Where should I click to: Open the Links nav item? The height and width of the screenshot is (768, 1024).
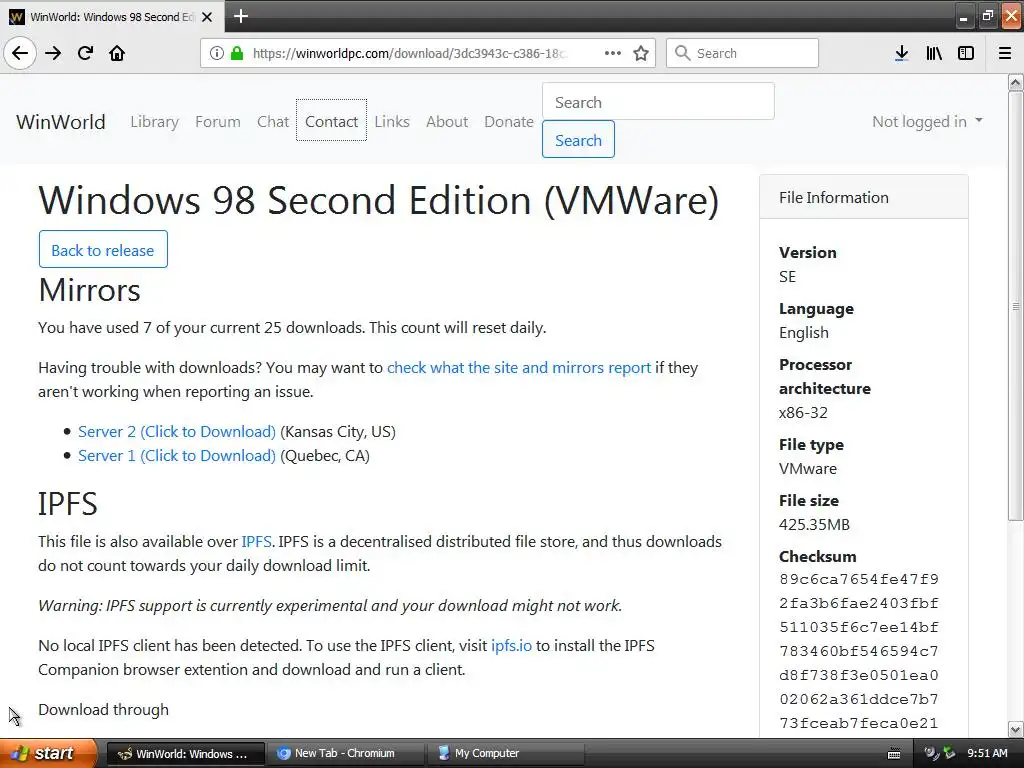392,121
